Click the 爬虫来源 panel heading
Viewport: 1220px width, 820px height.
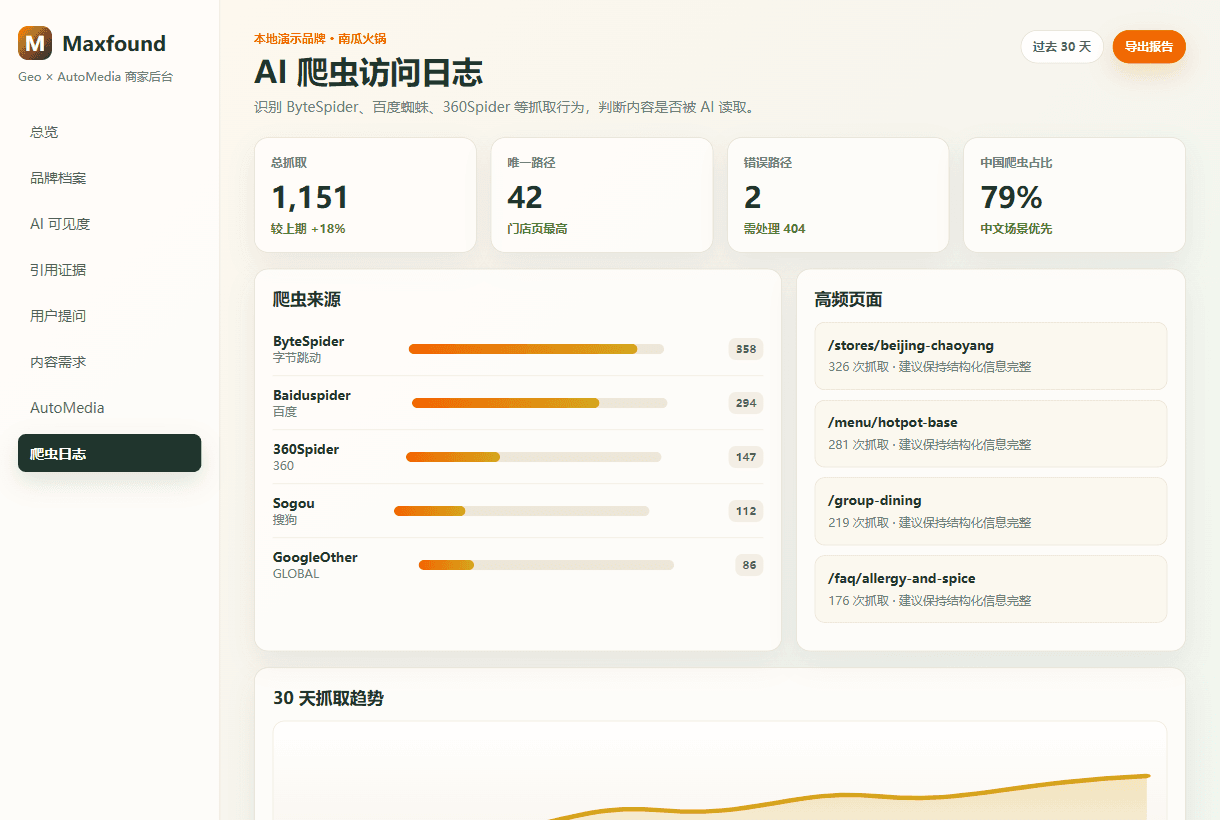click(x=307, y=299)
